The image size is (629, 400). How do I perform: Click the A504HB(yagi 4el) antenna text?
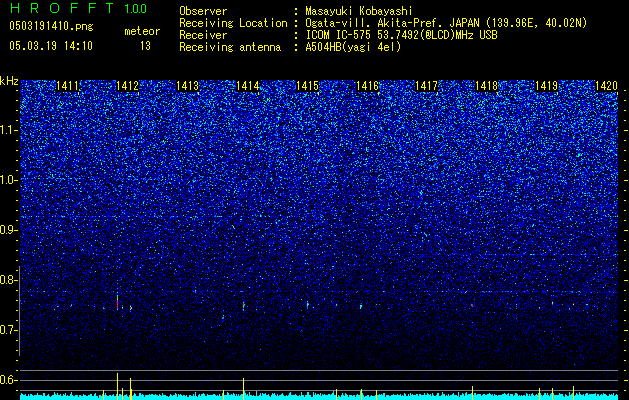(353, 47)
